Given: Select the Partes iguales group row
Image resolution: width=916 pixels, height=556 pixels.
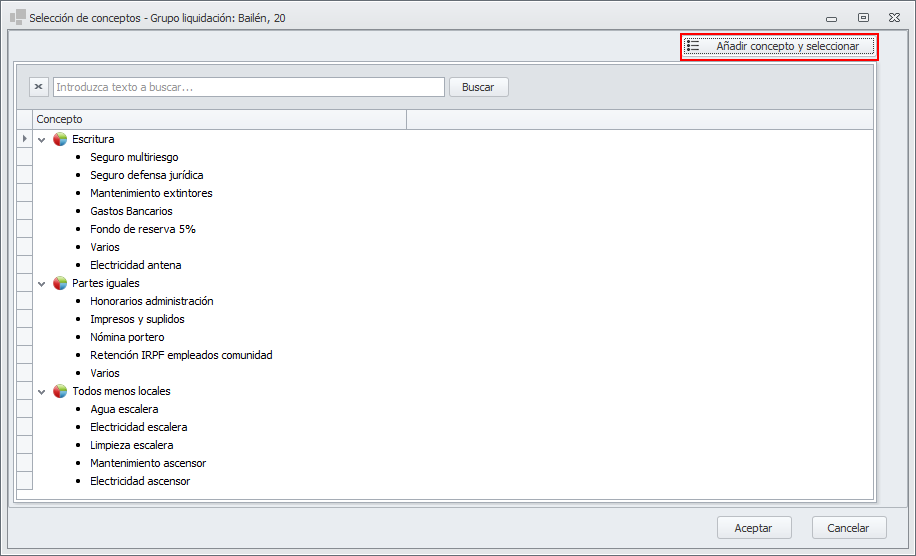Looking at the screenshot, I should [x=106, y=283].
